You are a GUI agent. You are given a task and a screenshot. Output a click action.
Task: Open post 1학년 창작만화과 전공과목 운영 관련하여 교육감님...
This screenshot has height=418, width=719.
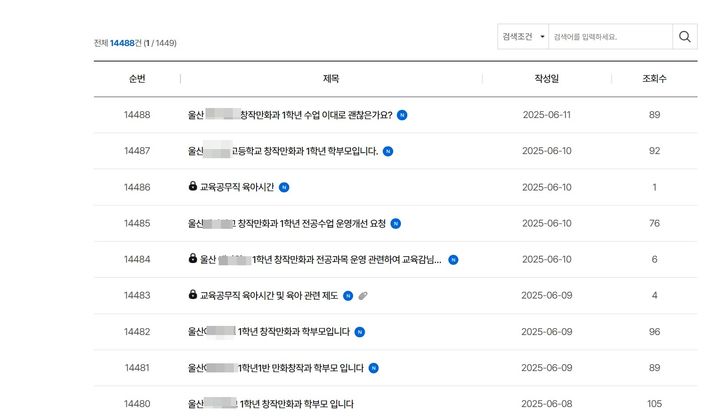[x=321, y=259]
